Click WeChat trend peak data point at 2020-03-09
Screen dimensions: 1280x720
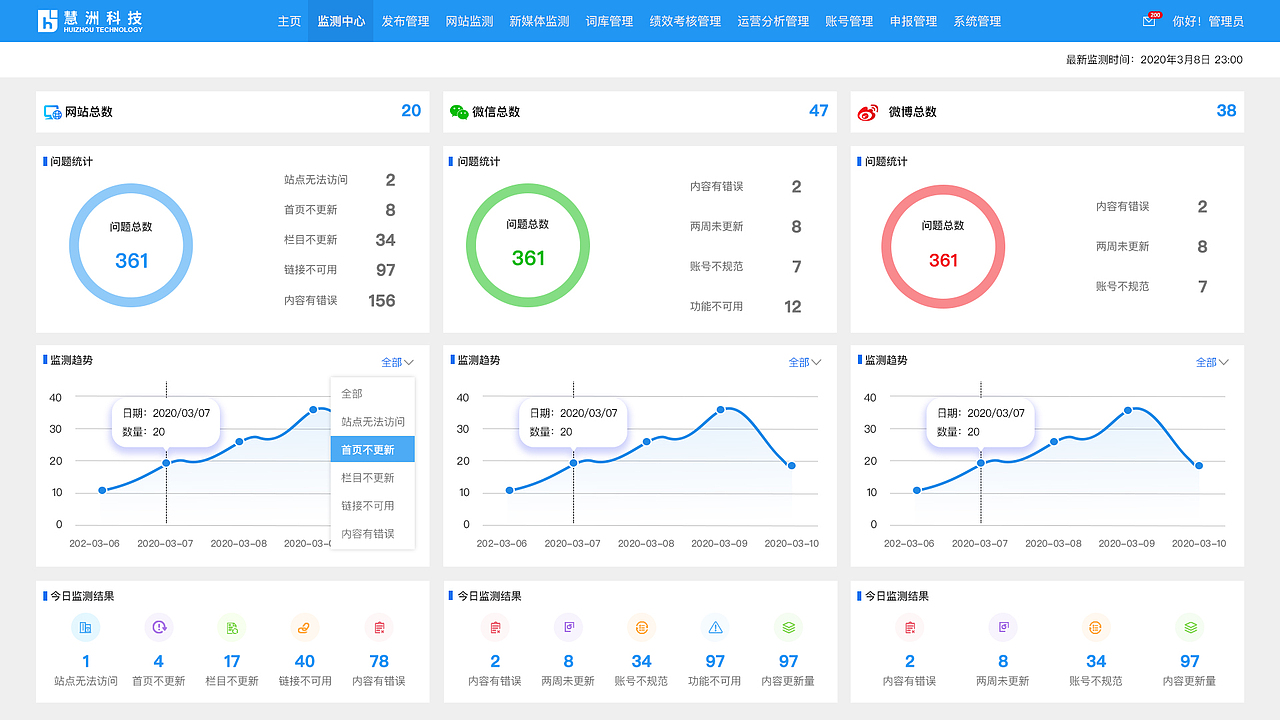coord(720,410)
